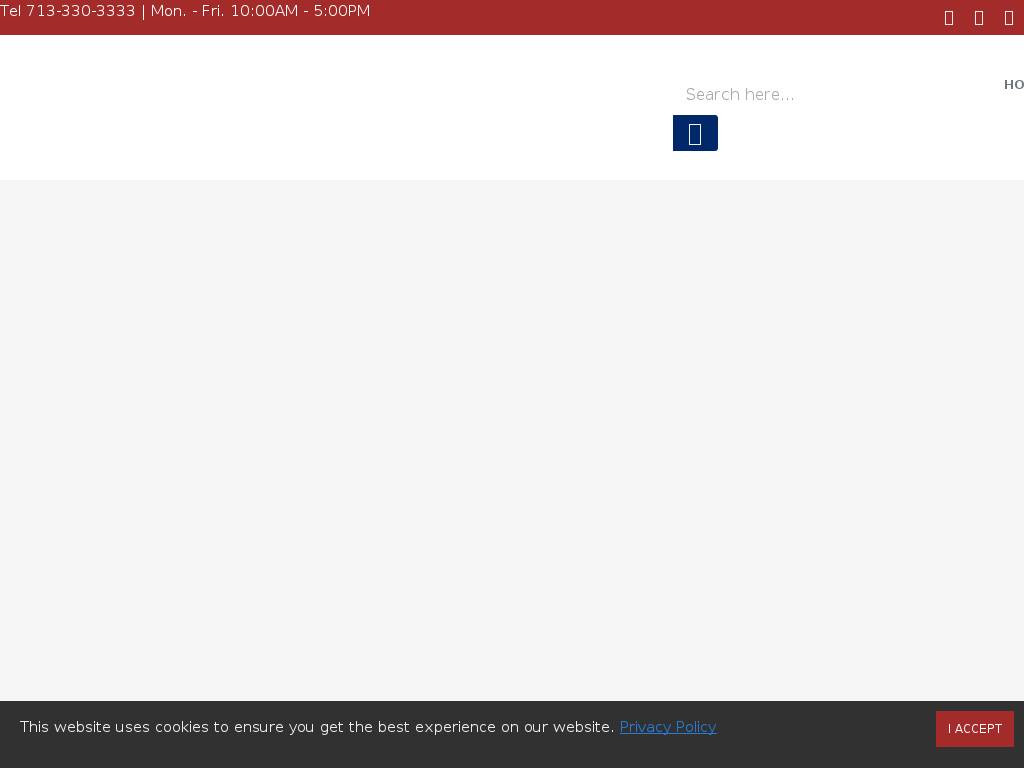Click the phone number 713-330-3333
The height and width of the screenshot is (768, 1024).
tap(80, 11)
